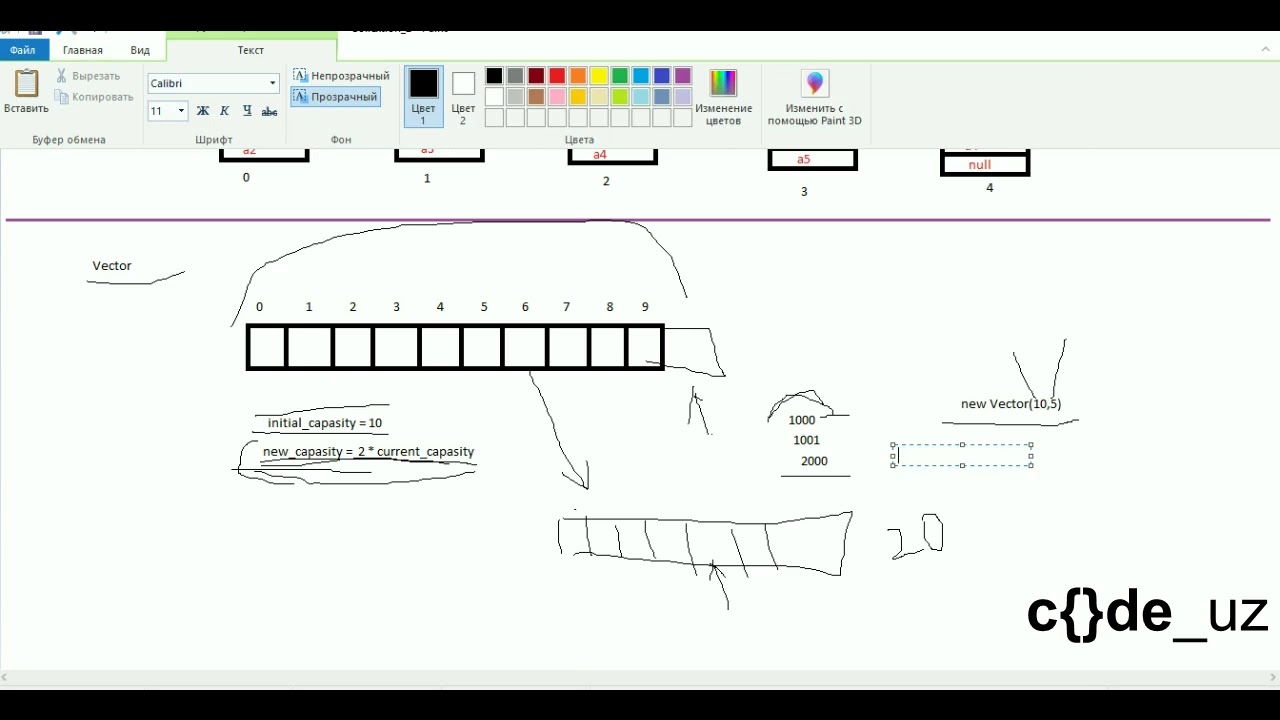Switch to the Главная (Home) tab
This screenshot has width=1280, height=720.
tap(83, 50)
